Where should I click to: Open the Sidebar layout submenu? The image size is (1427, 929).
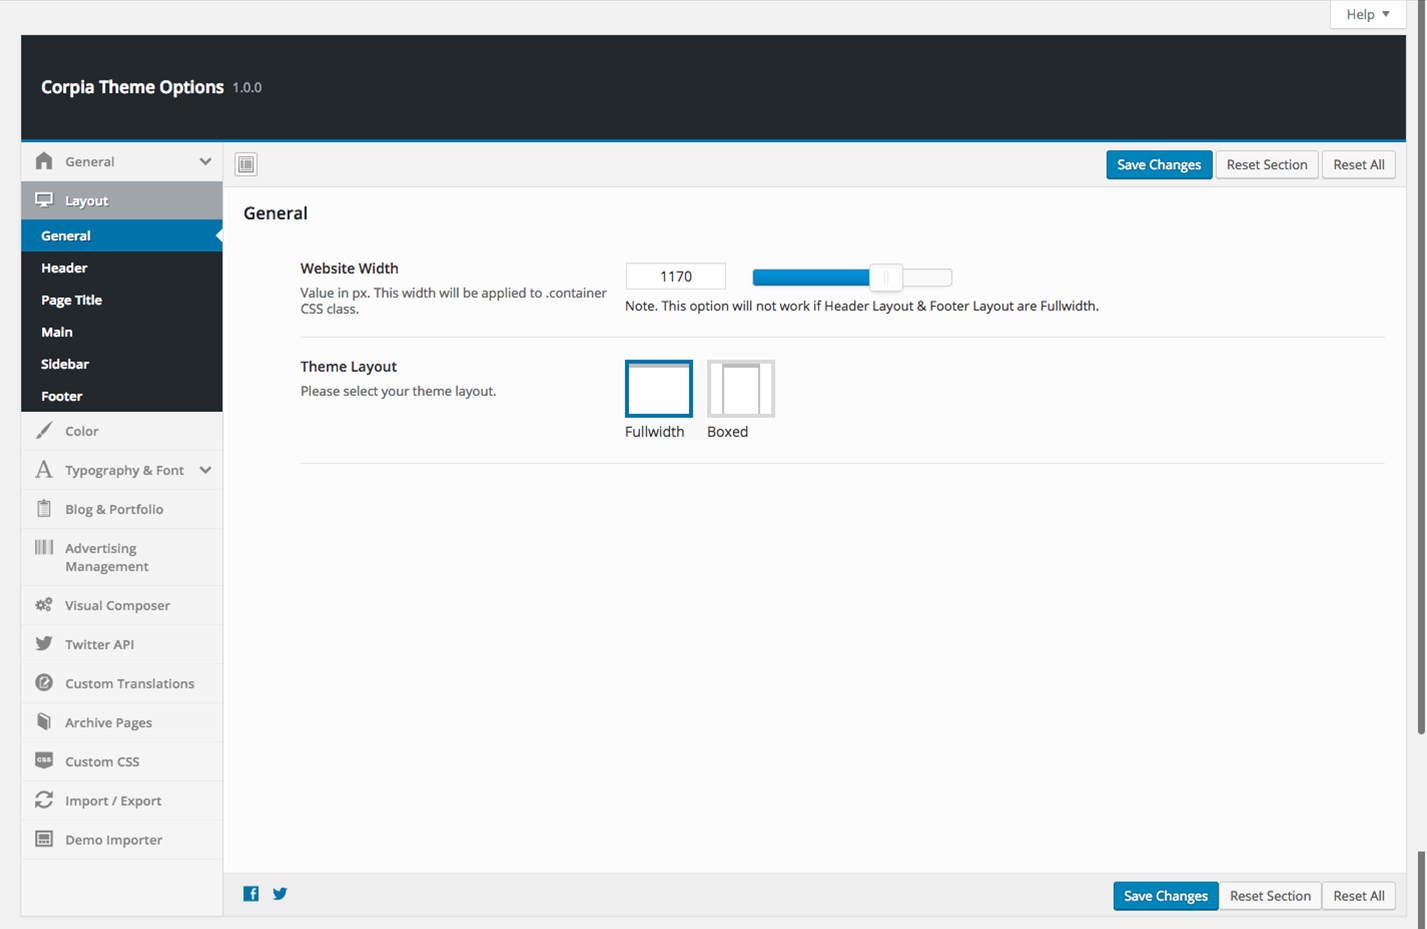(65, 364)
